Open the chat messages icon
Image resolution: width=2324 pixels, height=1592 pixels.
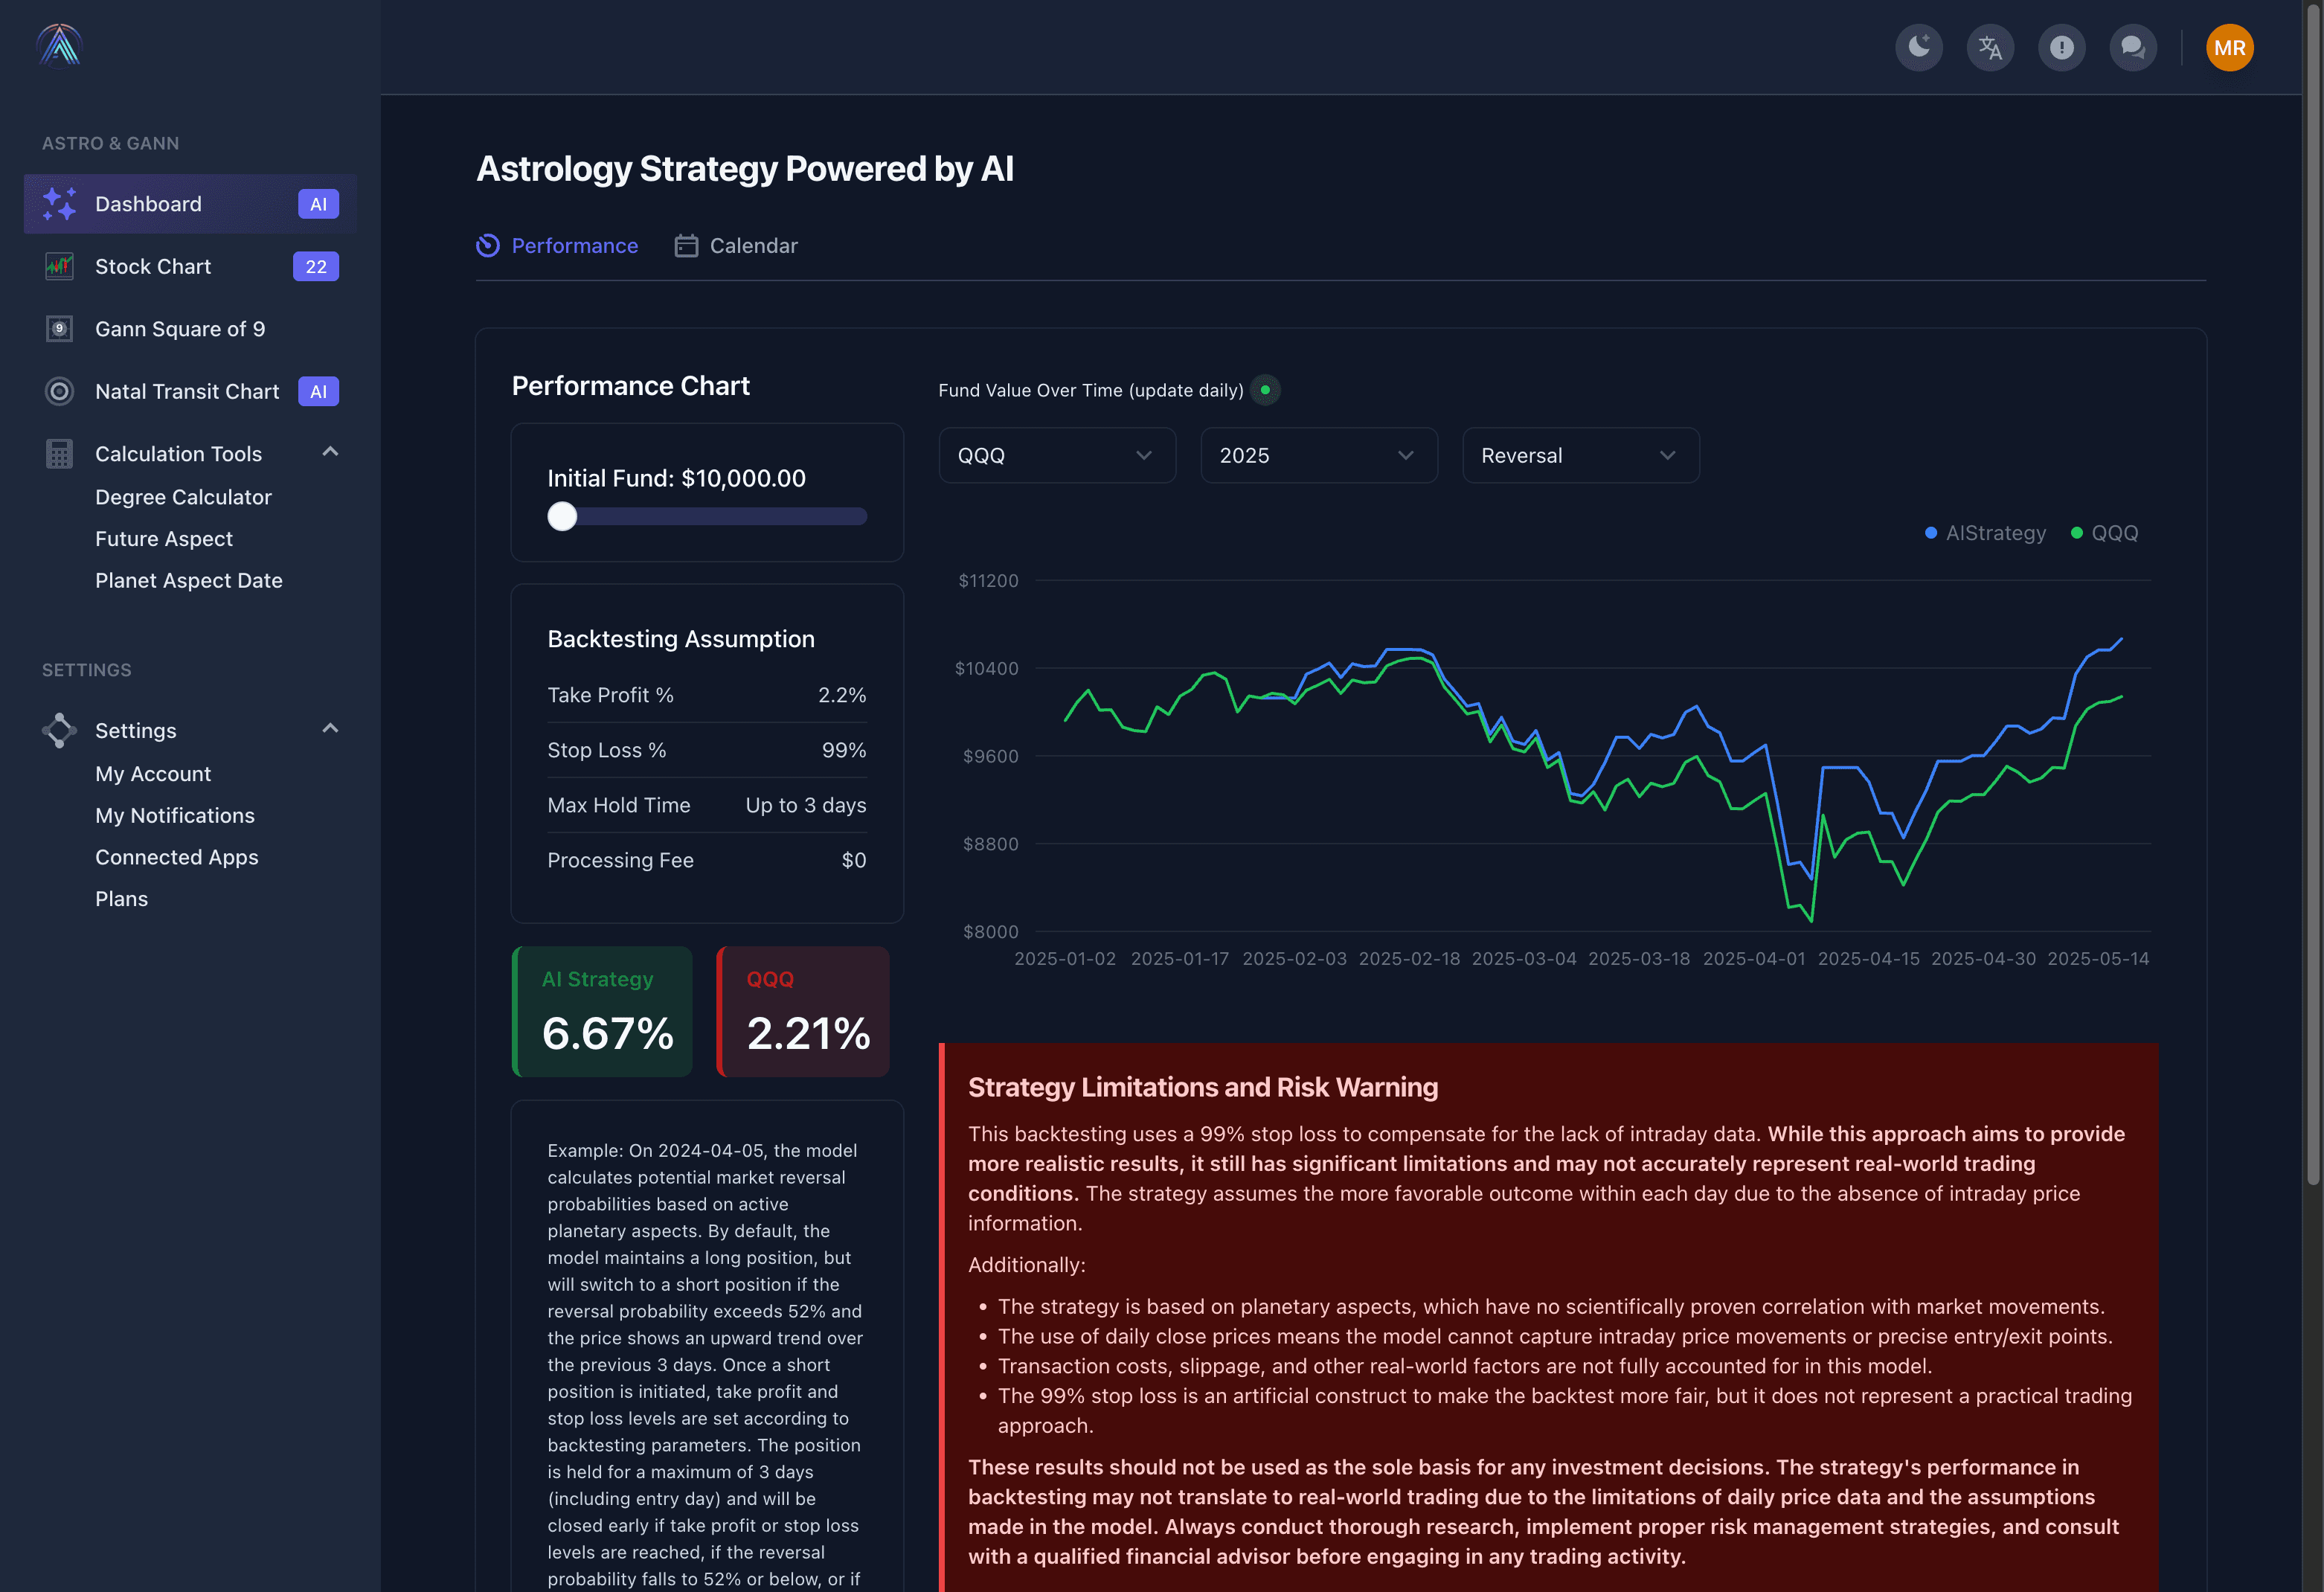point(2132,47)
